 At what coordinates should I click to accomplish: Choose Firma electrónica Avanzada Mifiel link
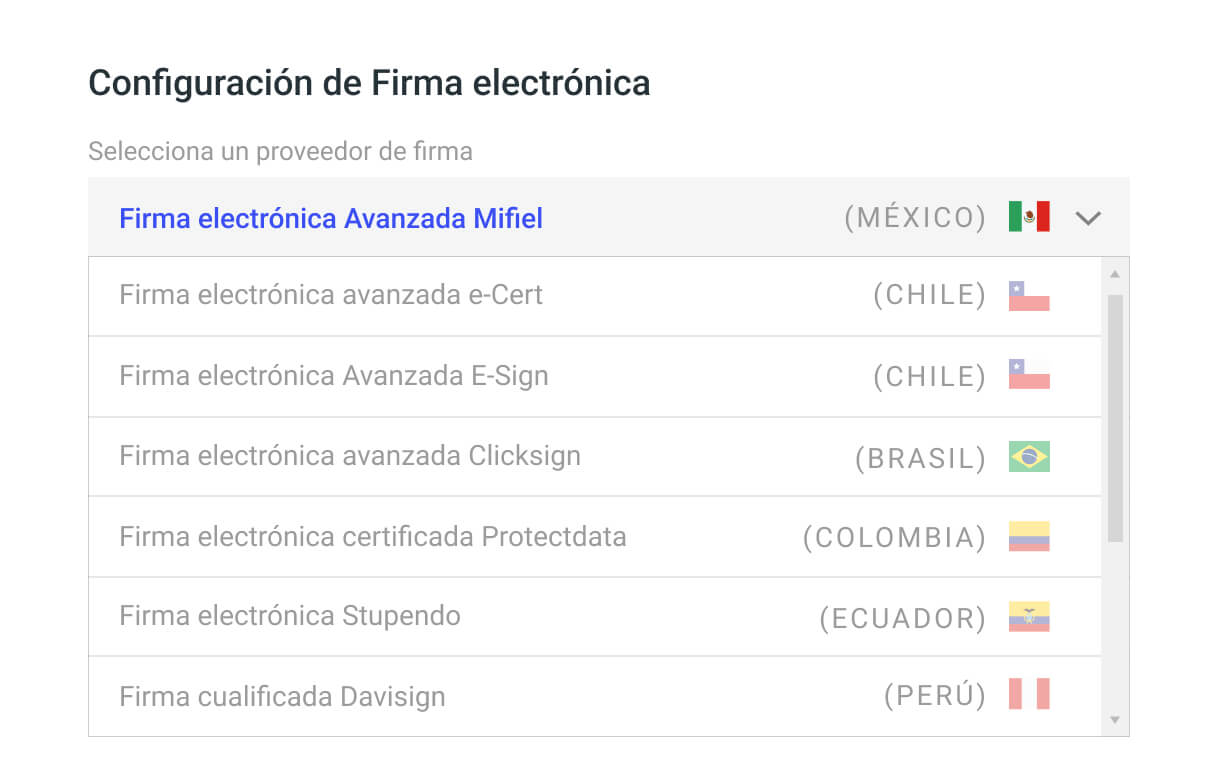[x=330, y=218]
